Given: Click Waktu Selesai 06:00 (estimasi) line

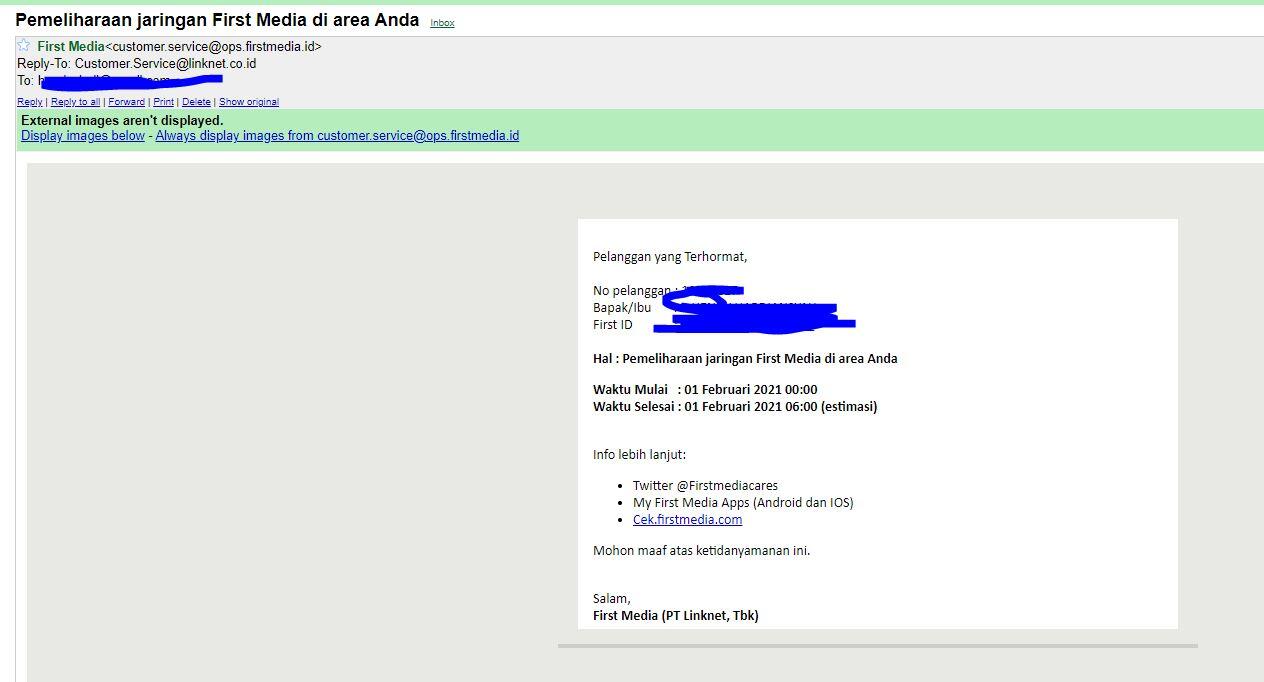Looking at the screenshot, I should coord(735,406).
